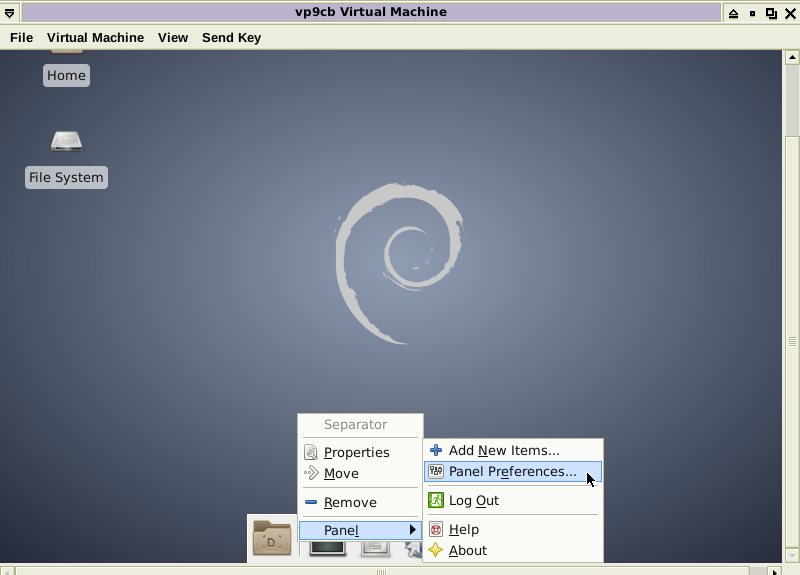Open the File menu
The width and height of the screenshot is (800, 575).
click(21, 38)
